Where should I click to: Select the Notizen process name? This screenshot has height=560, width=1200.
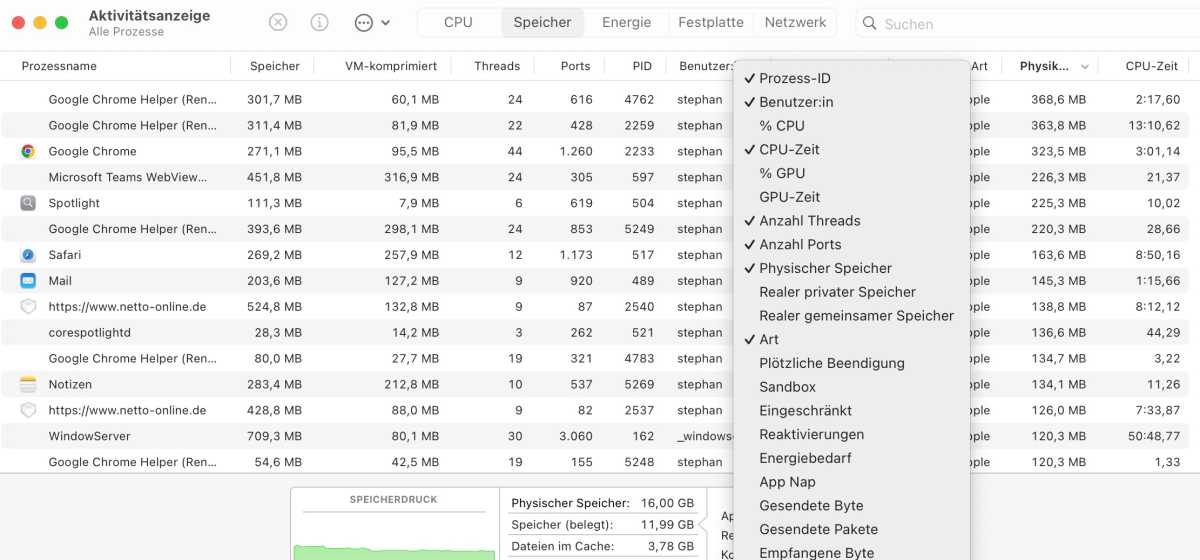(70, 384)
